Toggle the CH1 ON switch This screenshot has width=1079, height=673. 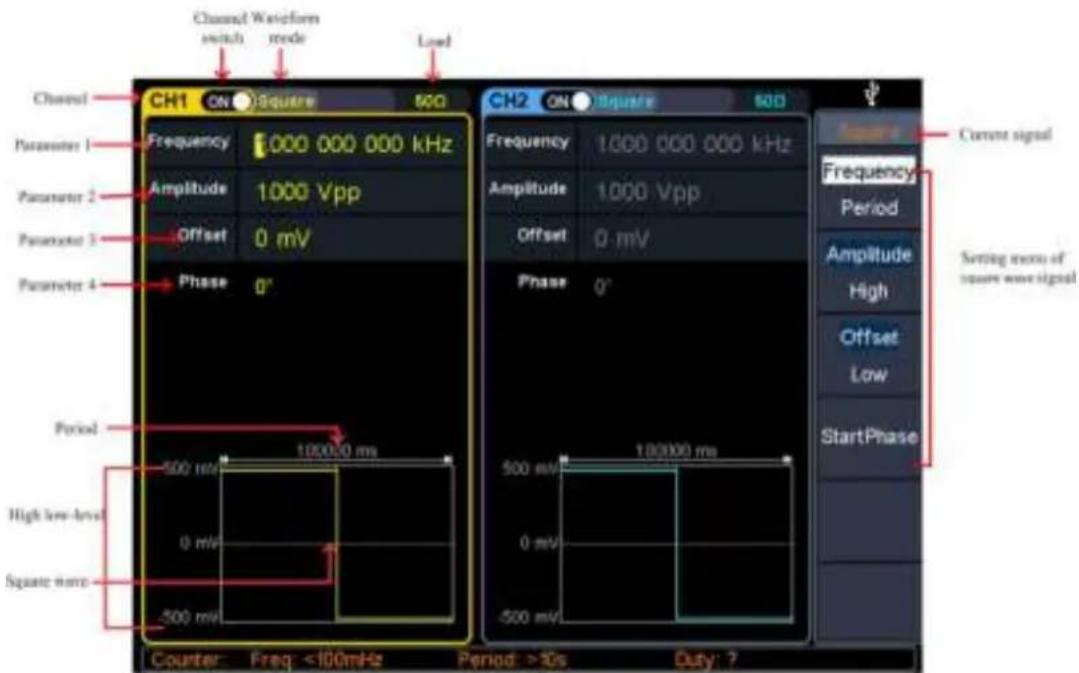pos(228,102)
